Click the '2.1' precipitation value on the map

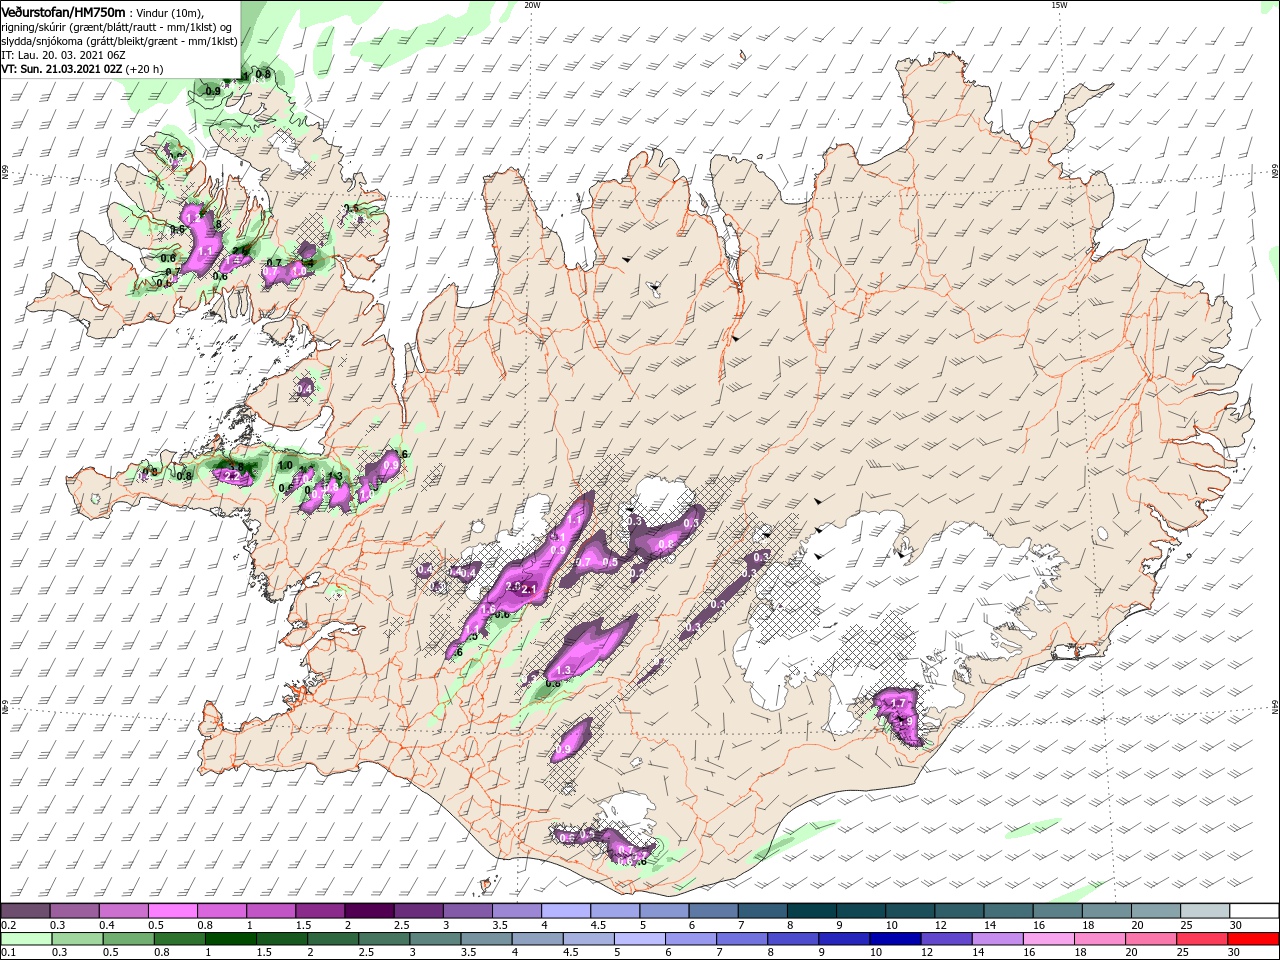click(530, 588)
